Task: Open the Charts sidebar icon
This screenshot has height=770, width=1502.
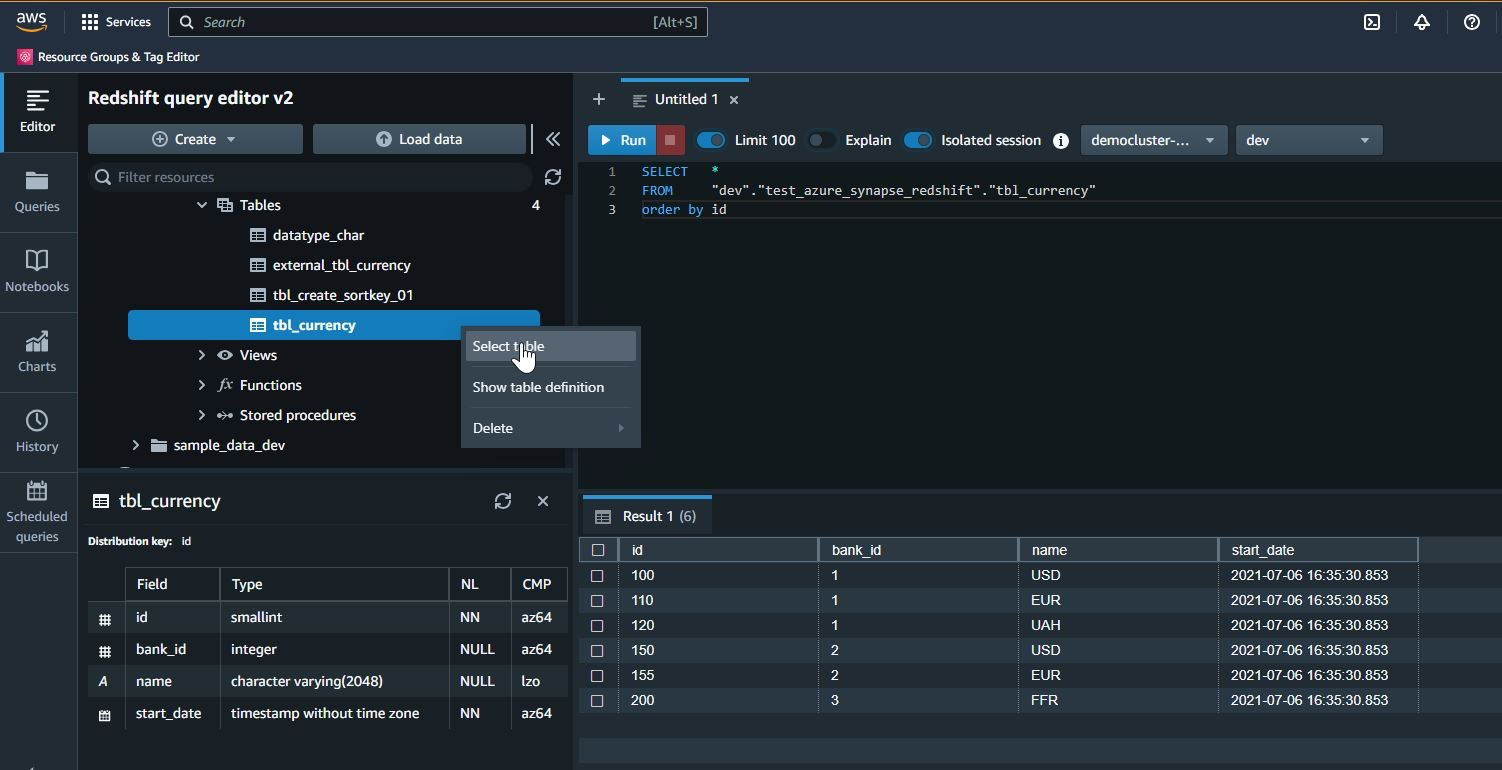Action: point(37,351)
